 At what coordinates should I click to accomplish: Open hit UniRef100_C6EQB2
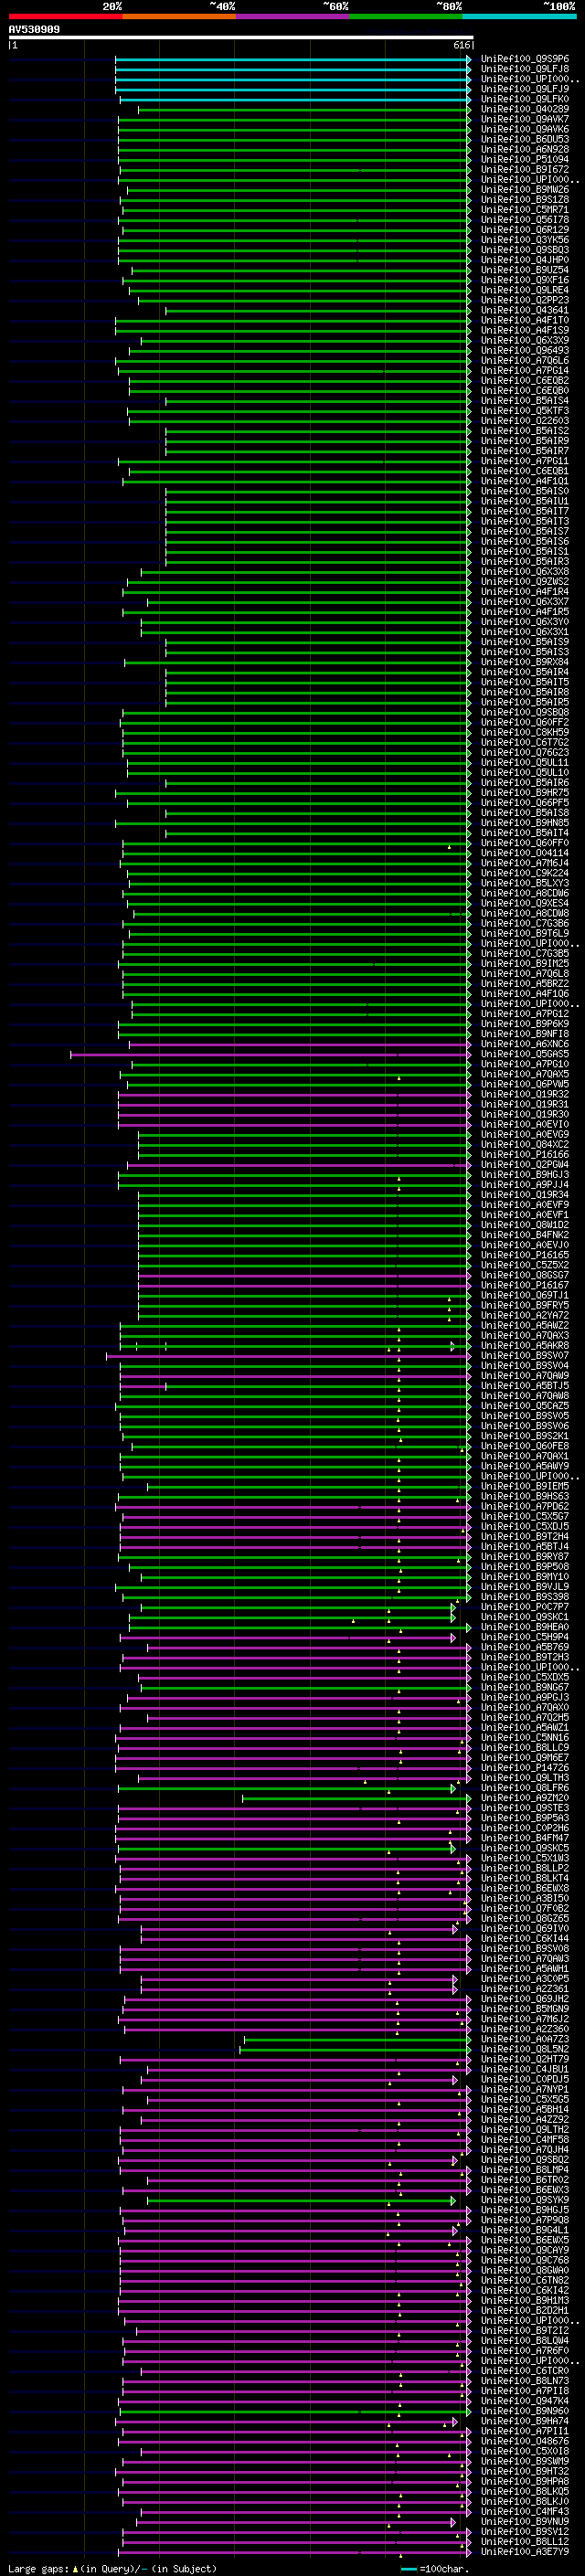click(525, 381)
